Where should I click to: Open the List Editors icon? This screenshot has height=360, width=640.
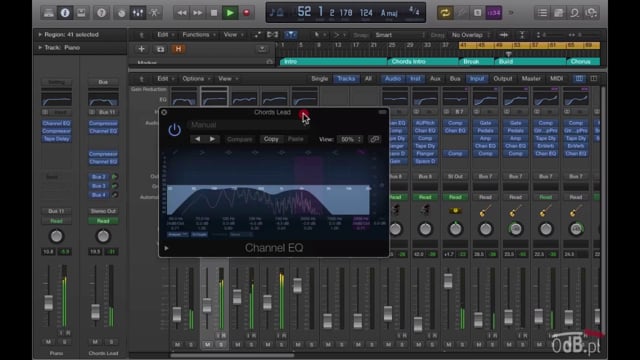click(542, 13)
